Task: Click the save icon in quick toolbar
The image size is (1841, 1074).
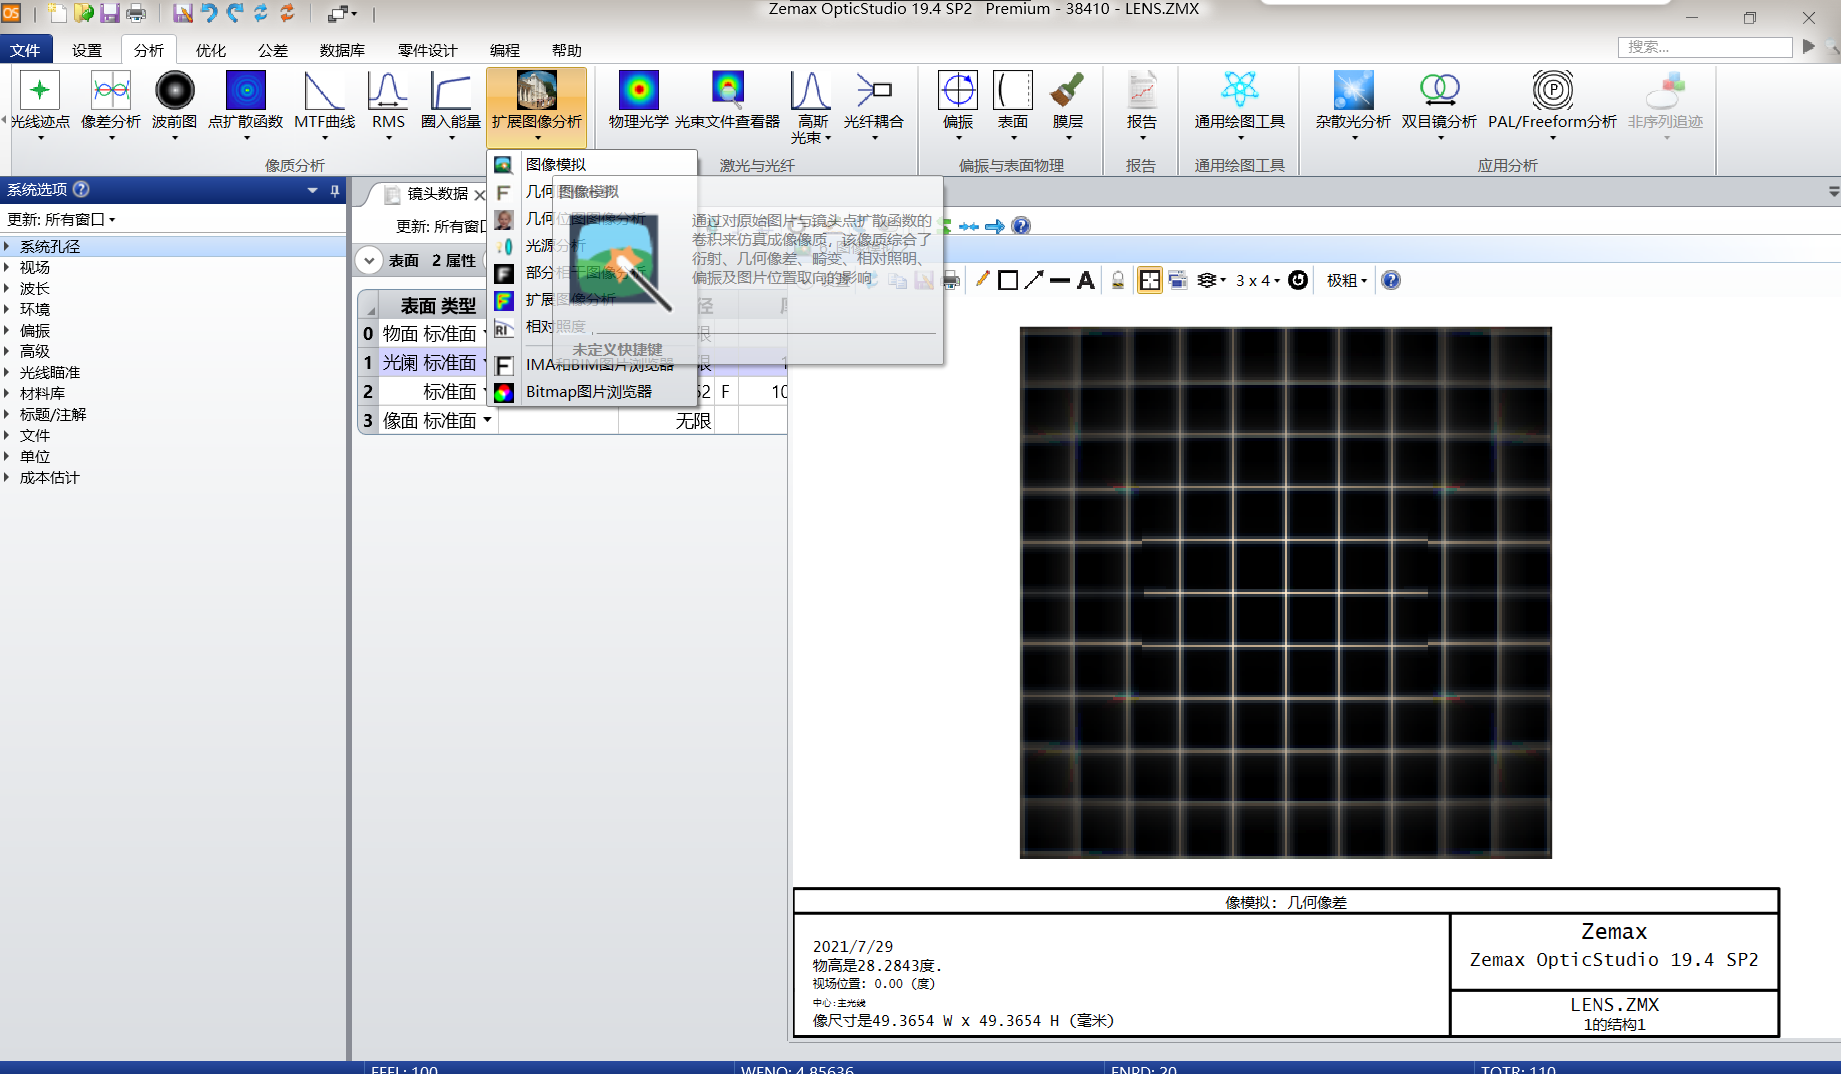Action: click(110, 13)
